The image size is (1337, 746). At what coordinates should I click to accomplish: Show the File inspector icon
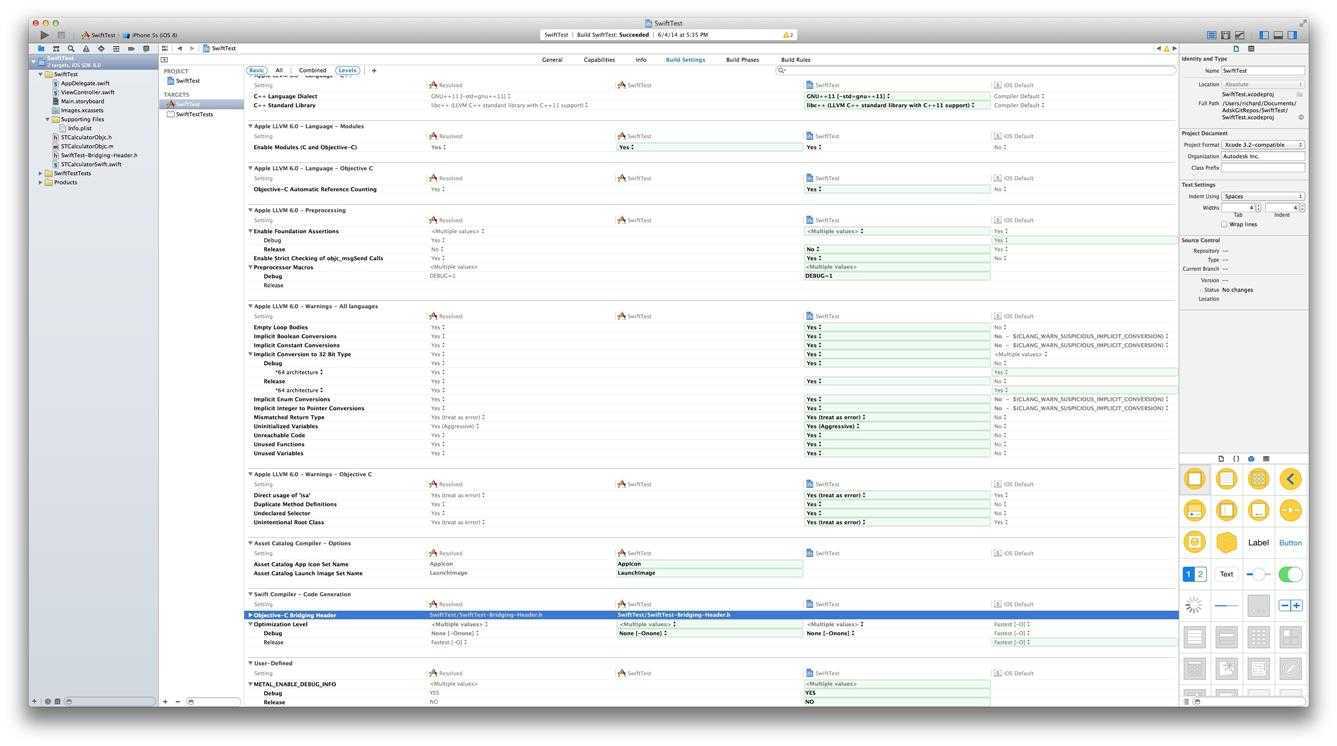[1236, 48]
